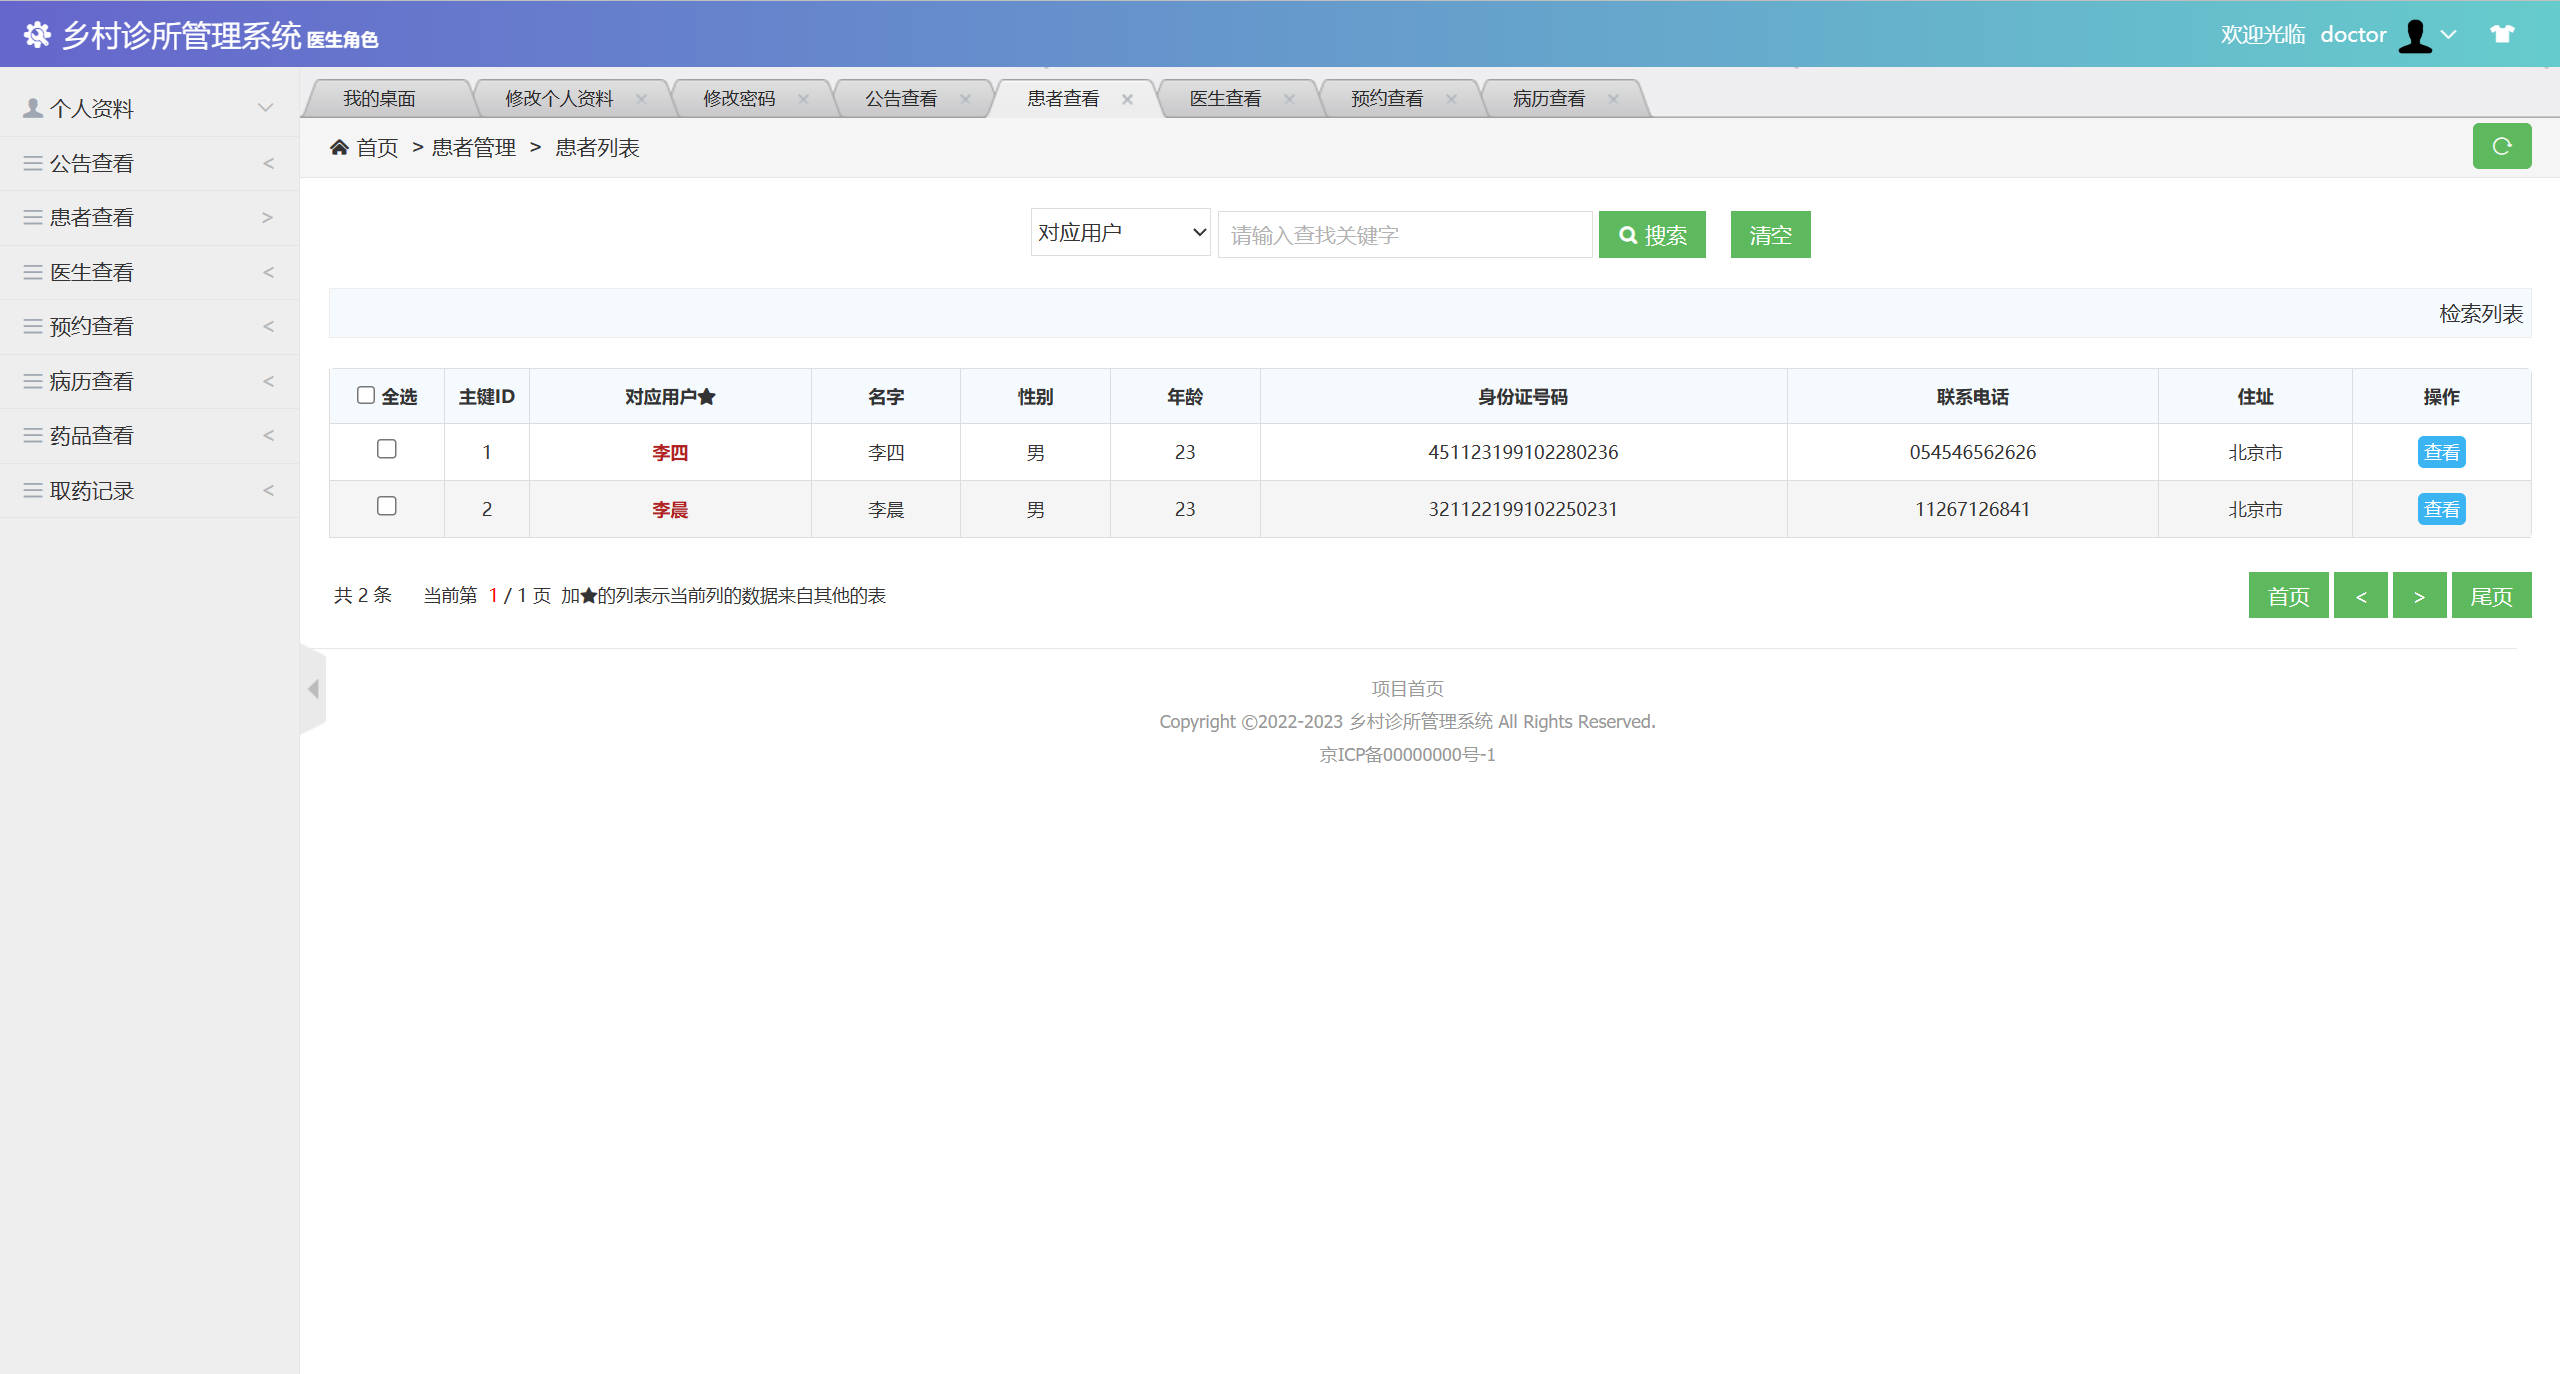Click the flower logo beside 乡村诊所管理系统 title
The image size is (2560, 1374).
(x=38, y=33)
